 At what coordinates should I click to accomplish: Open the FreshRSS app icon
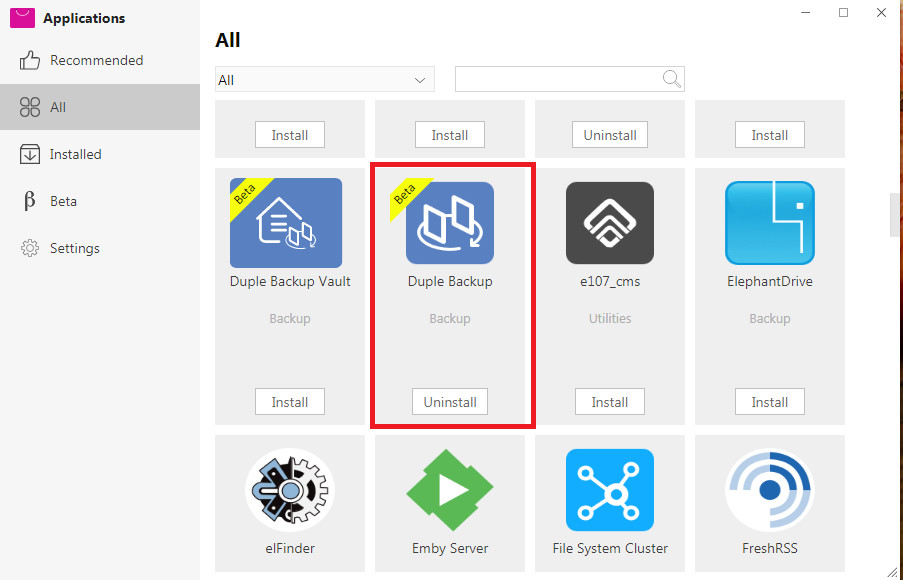pos(770,490)
